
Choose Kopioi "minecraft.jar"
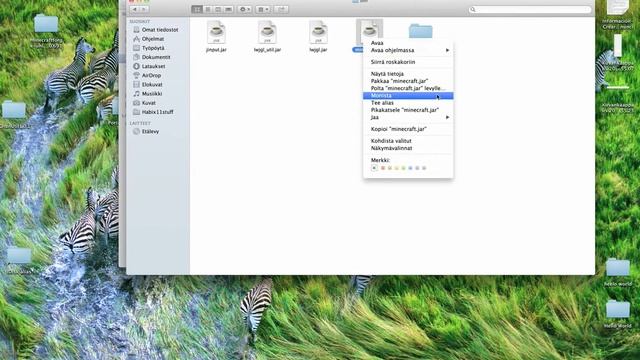click(x=408, y=129)
